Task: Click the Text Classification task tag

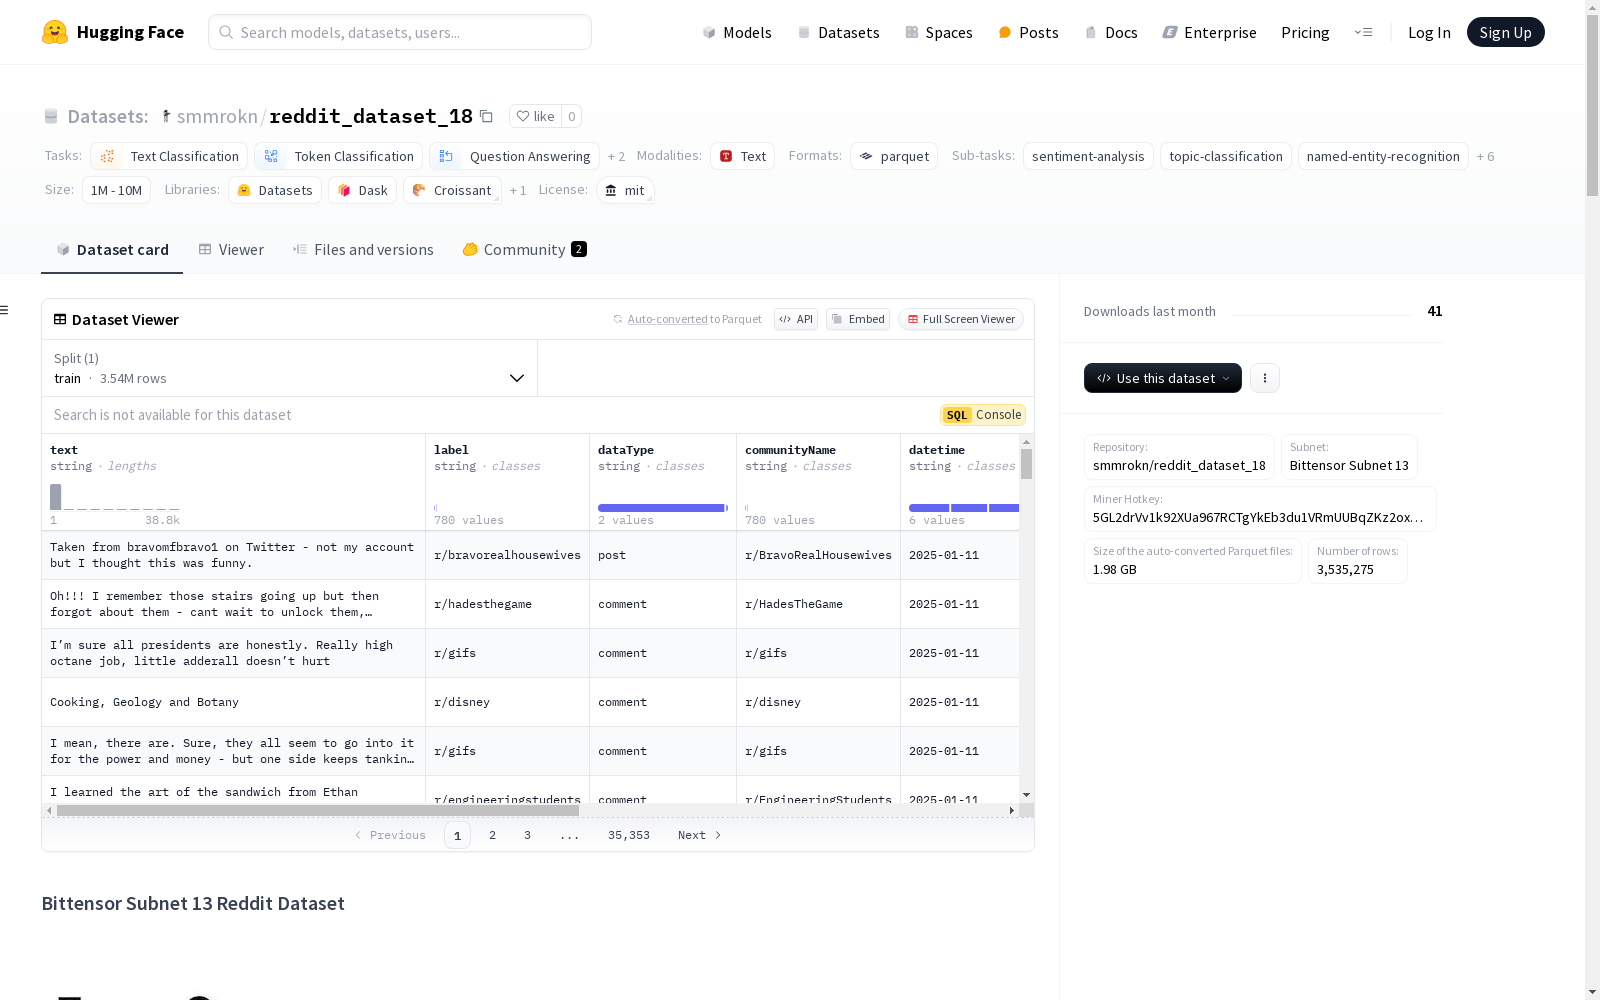Action: pos(169,156)
